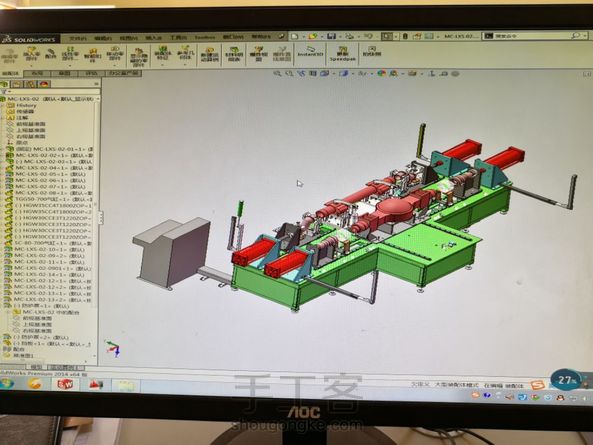Click the SolidWorks logo button
The height and width of the screenshot is (445, 593).
coord(29,39)
